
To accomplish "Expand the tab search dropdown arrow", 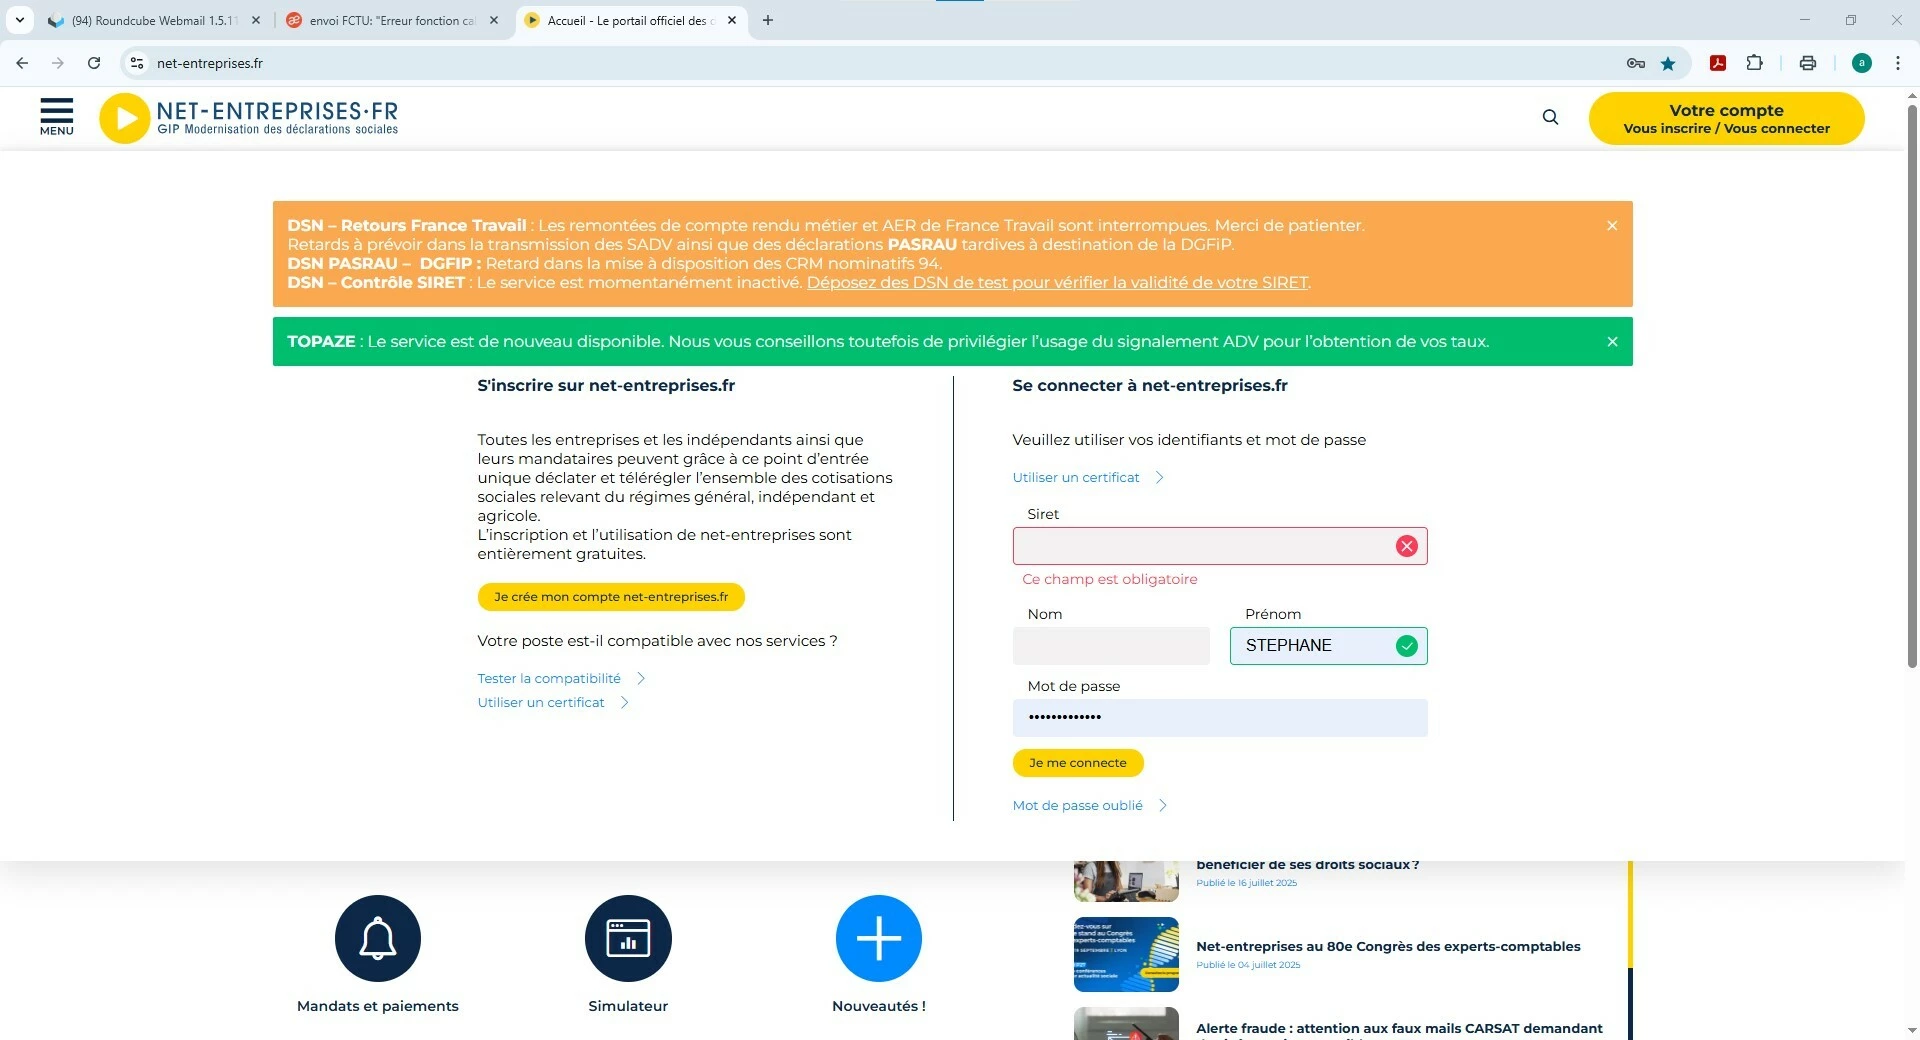I will point(19,20).
